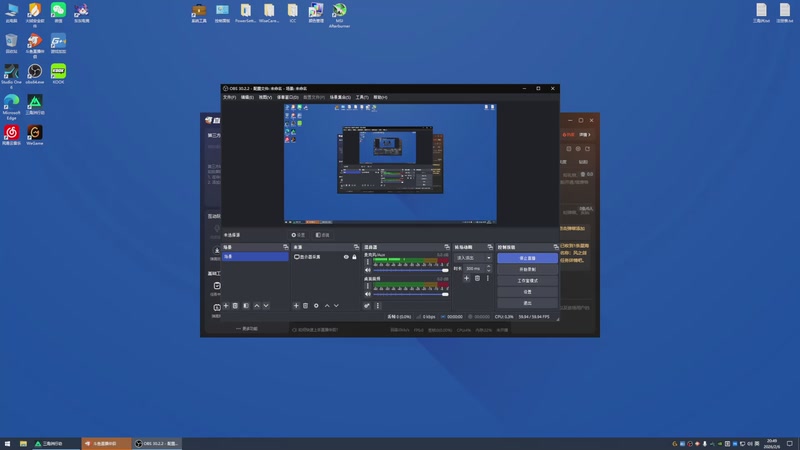Pop out the Scenes dock

tap(286, 247)
